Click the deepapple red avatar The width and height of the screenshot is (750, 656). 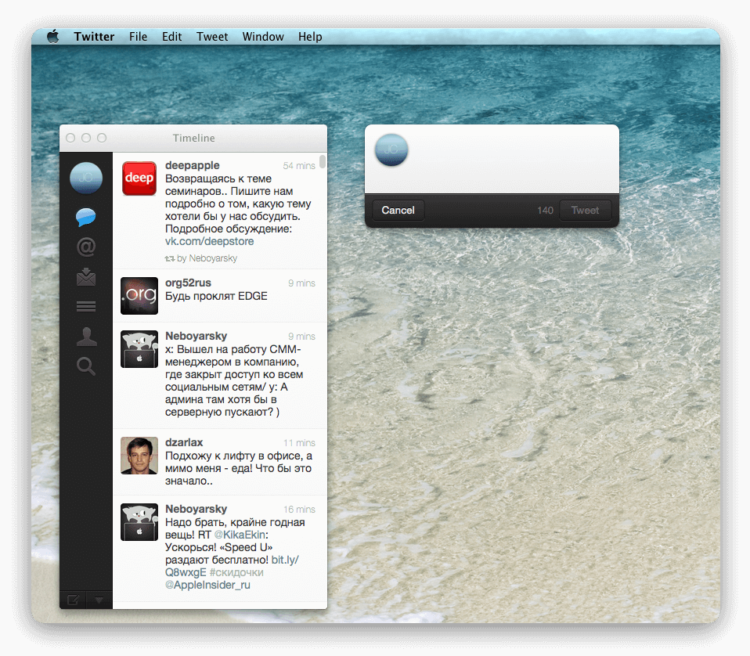139,178
